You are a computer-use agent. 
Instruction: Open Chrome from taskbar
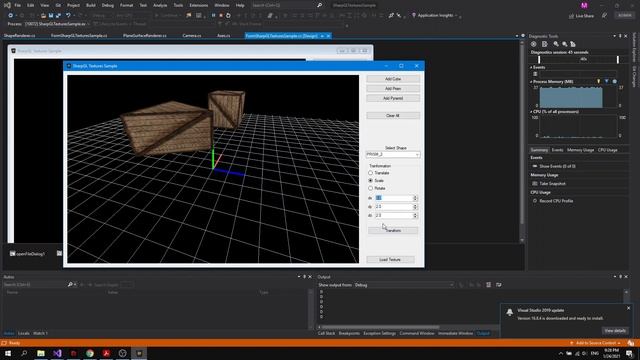tap(90, 353)
